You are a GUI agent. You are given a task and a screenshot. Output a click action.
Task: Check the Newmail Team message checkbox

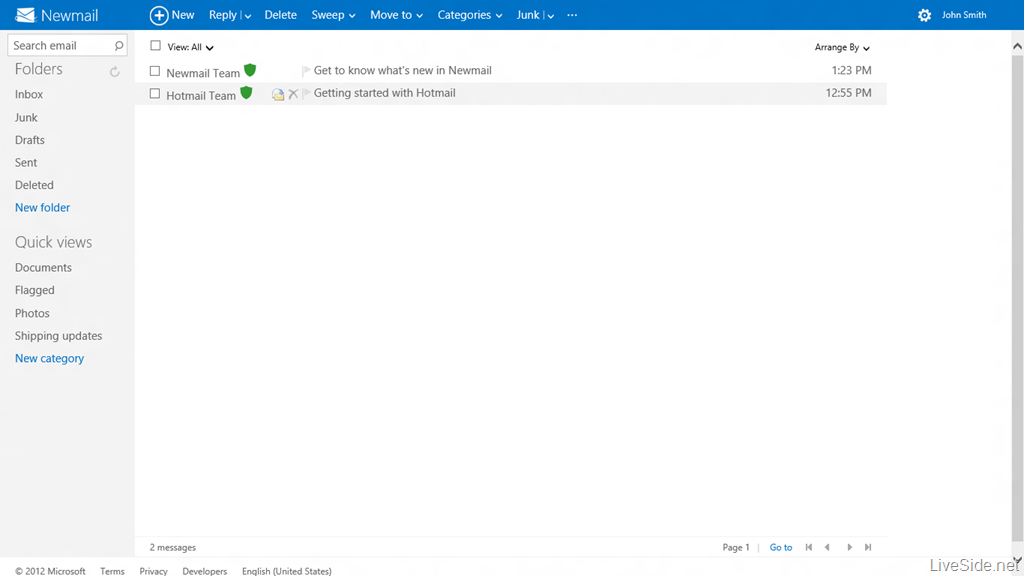coord(155,71)
